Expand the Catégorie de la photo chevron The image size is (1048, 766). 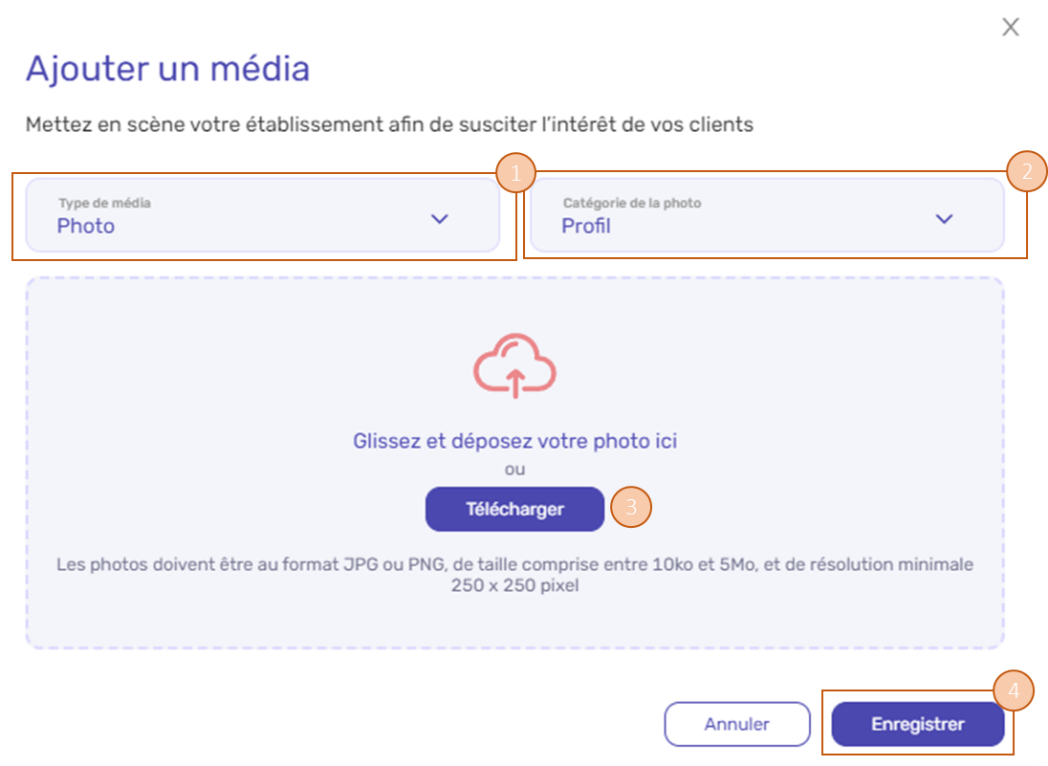[944, 219]
